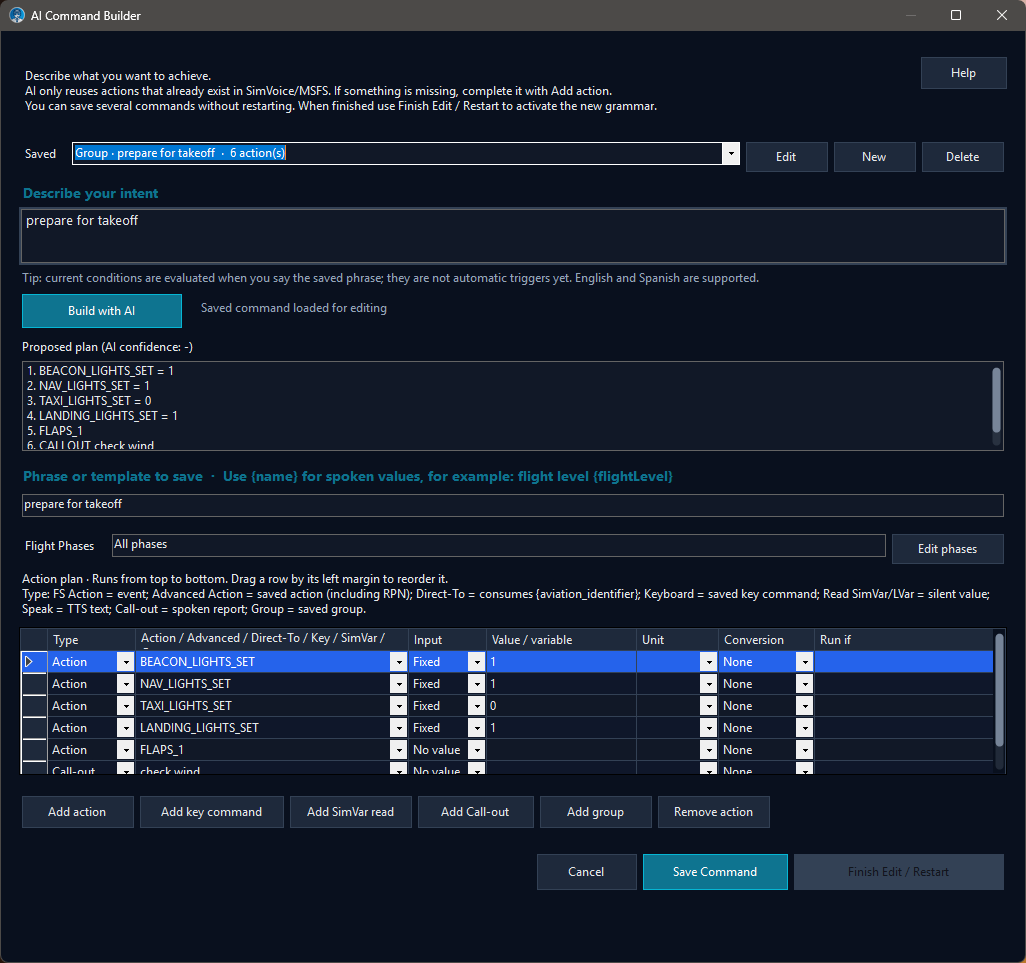Screen dimensions: 1026x963
Task: Open Conversion dropdown in LANDING_LIGHTS_SET row
Action: (805, 728)
